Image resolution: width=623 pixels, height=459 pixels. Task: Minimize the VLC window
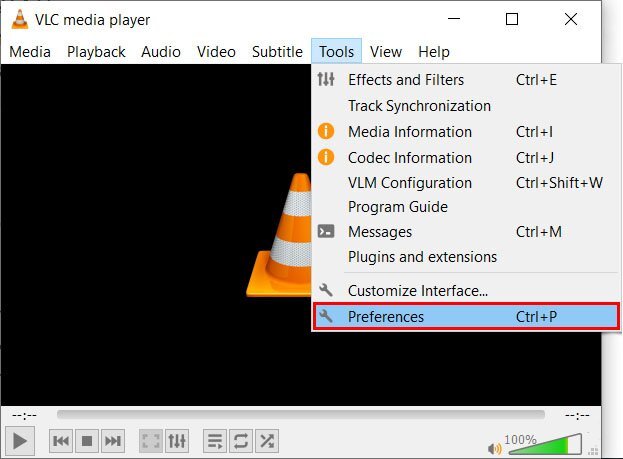point(454,19)
